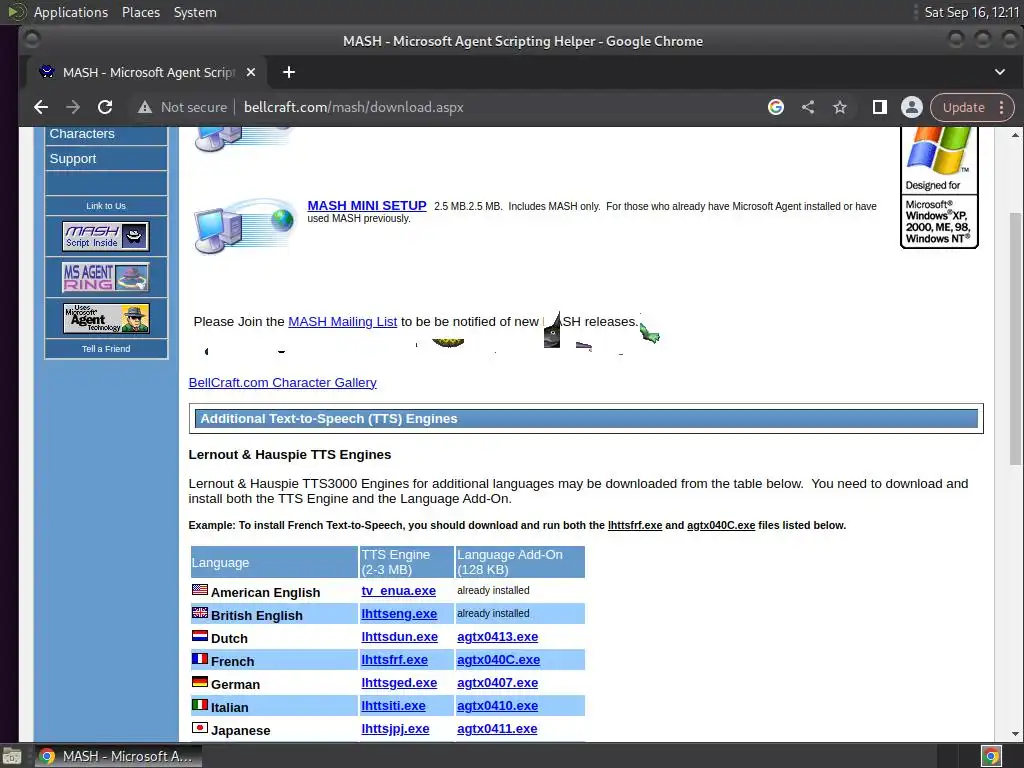Select the MASH browser tab
The image size is (1024, 768).
tap(145, 72)
